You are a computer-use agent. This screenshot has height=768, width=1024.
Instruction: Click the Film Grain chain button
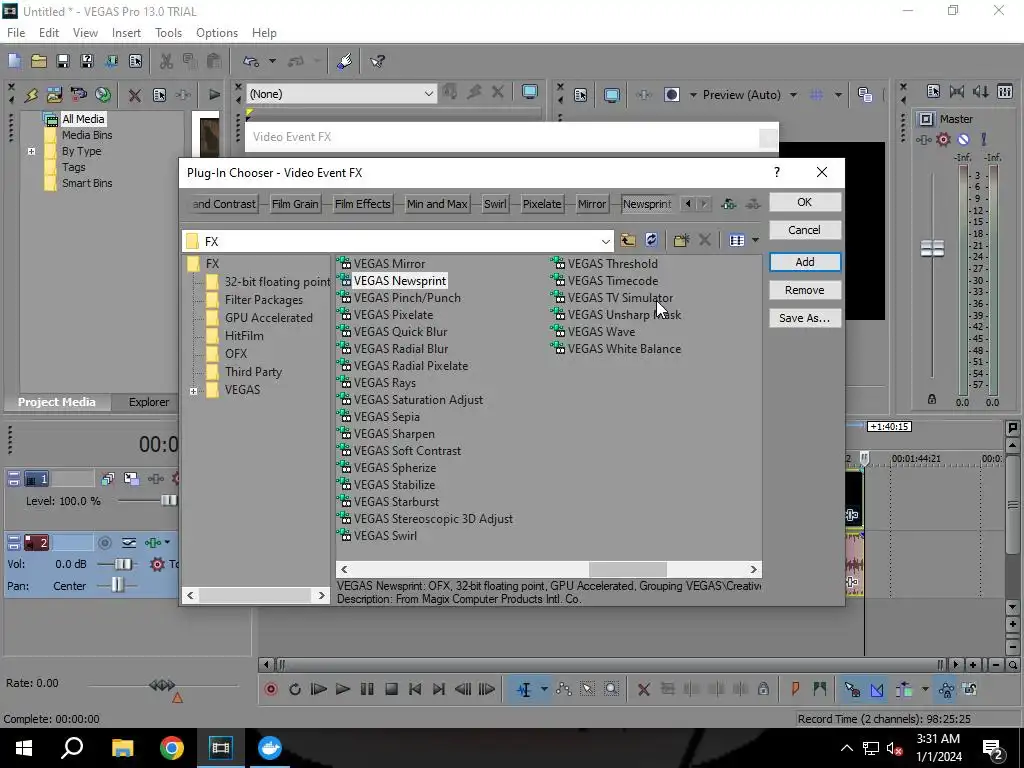295,204
